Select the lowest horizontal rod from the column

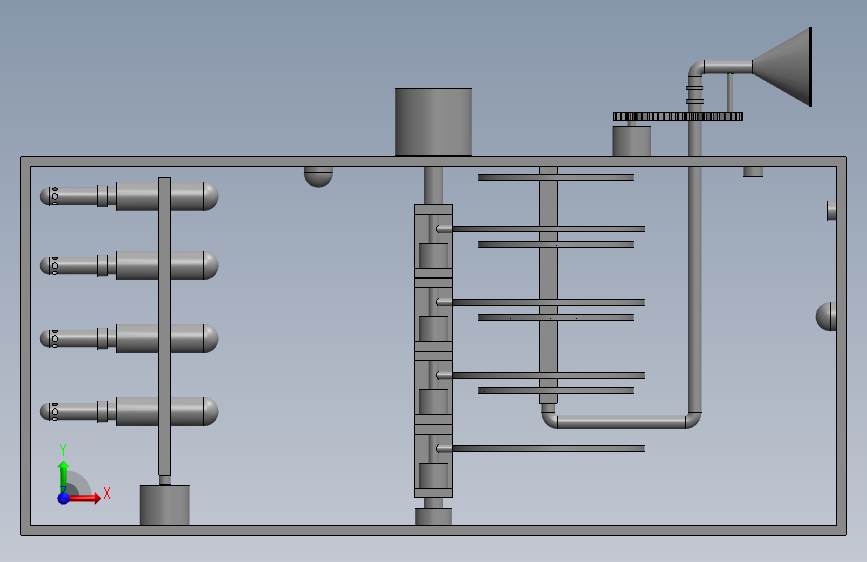(x=541, y=448)
